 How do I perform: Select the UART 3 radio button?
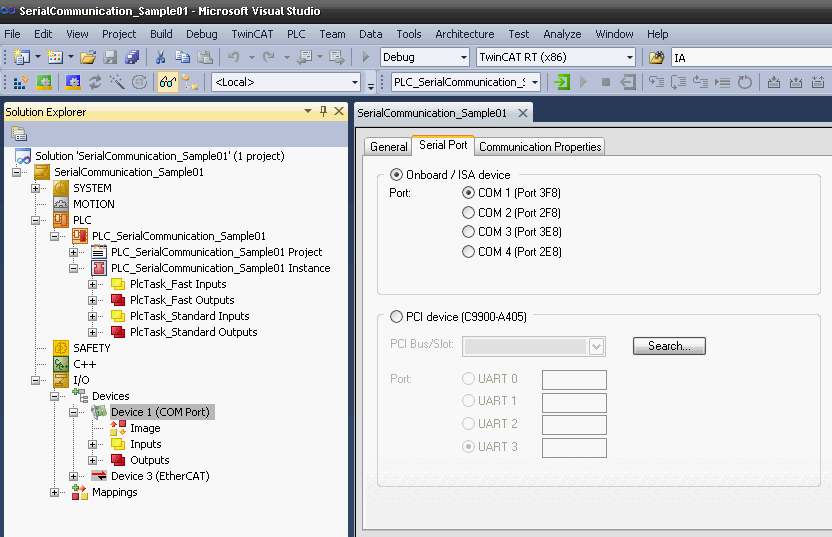[x=469, y=446]
